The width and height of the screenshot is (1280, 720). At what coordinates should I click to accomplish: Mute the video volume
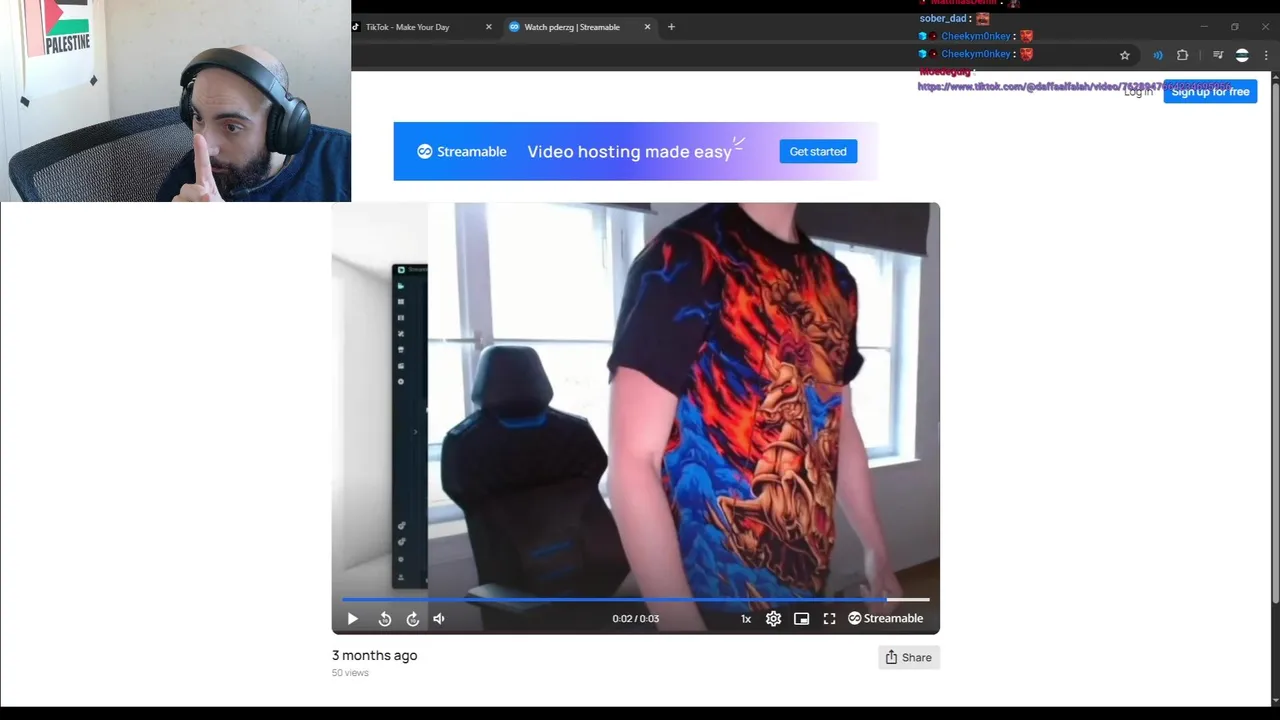(439, 619)
